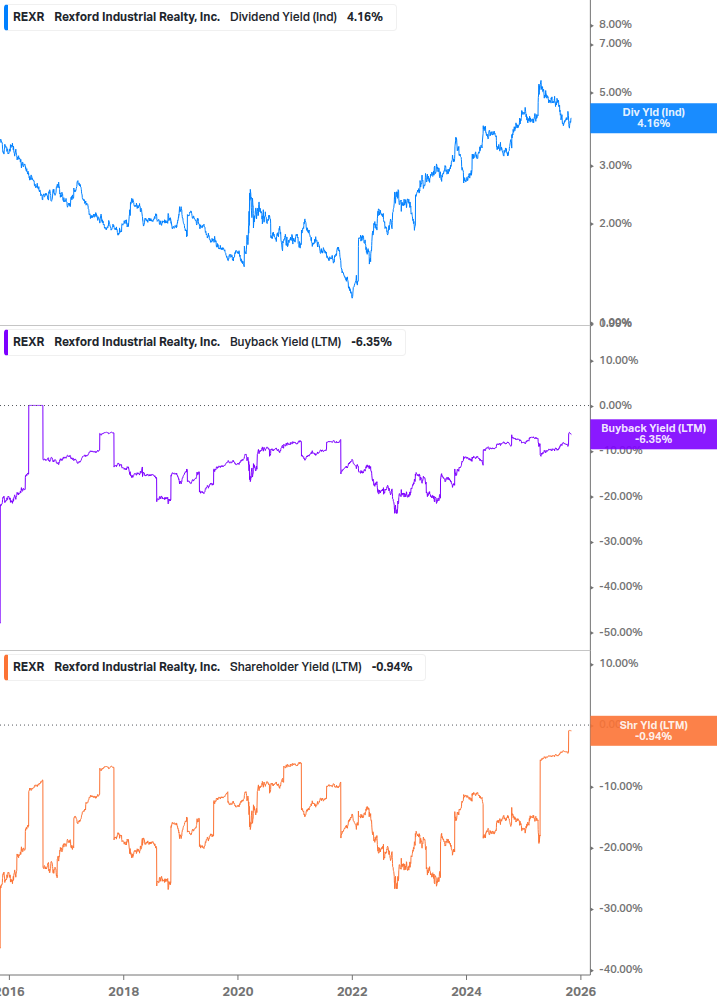Viewport: 717px width, 1005px height.
Task: Click the 8.00% tick on the dividend yield axis
Action: tap(615, 24)
